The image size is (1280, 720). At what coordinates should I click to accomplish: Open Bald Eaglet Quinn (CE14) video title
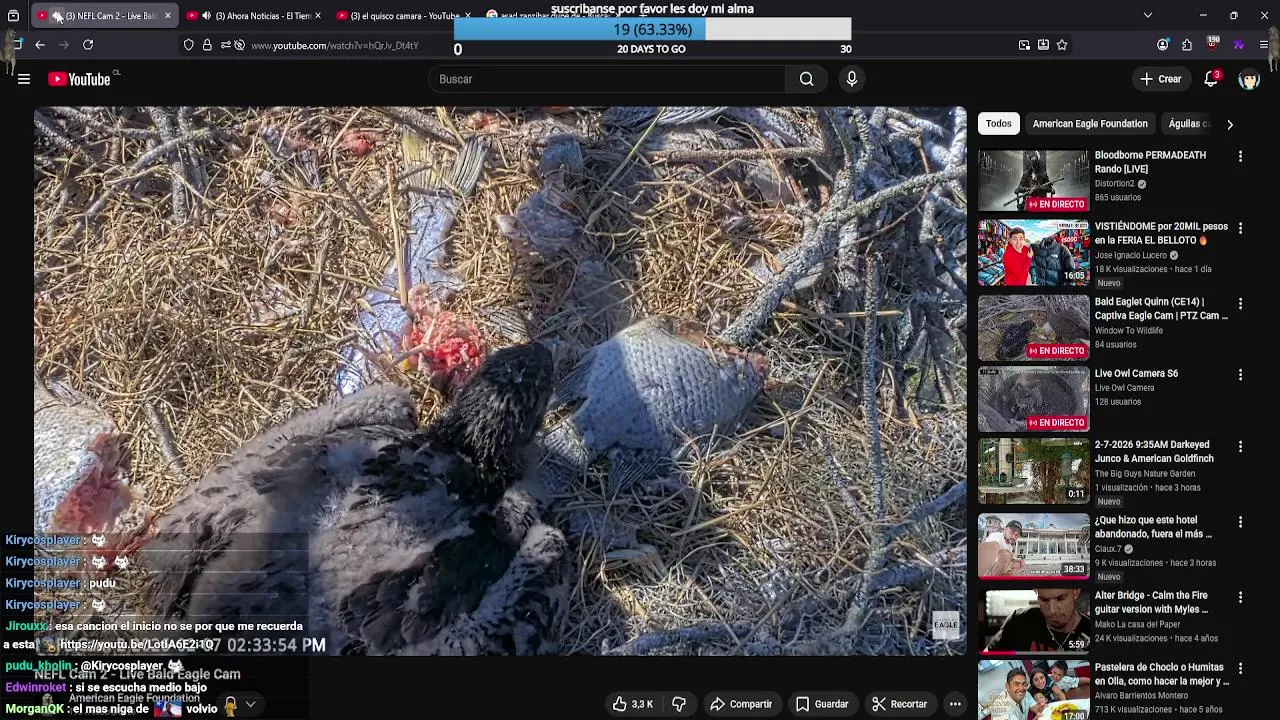coord(1161,309)
